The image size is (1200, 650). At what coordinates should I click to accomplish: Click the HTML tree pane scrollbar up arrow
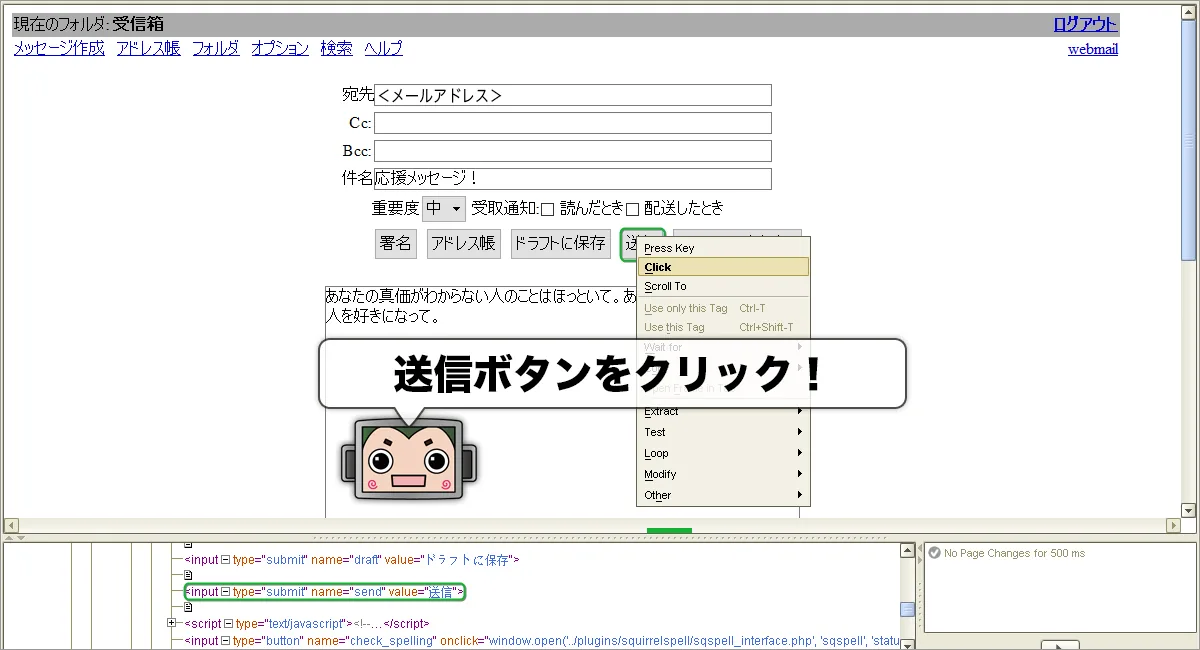click(907, 551)
